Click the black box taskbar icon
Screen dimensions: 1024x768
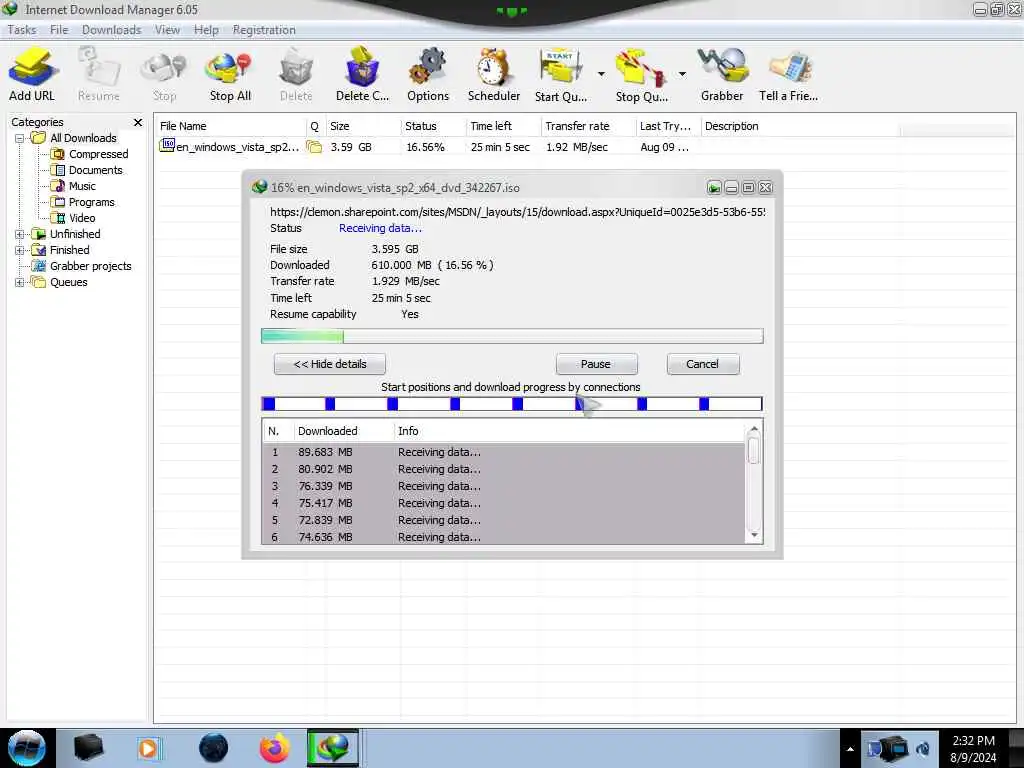88,748
